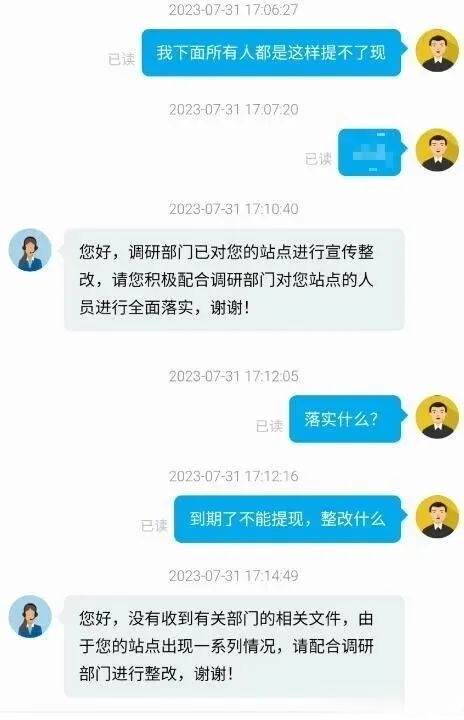Tap the user avatar beside the blurred message

[x=437, y=151]
